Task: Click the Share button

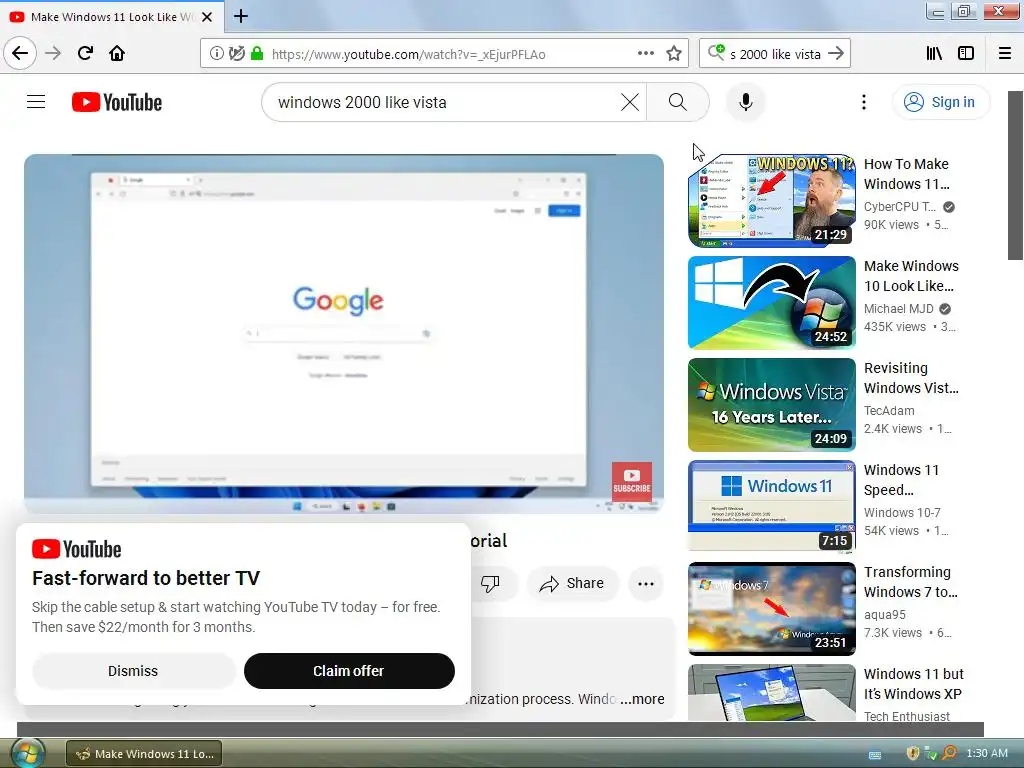Action: [x=572, y=583]
